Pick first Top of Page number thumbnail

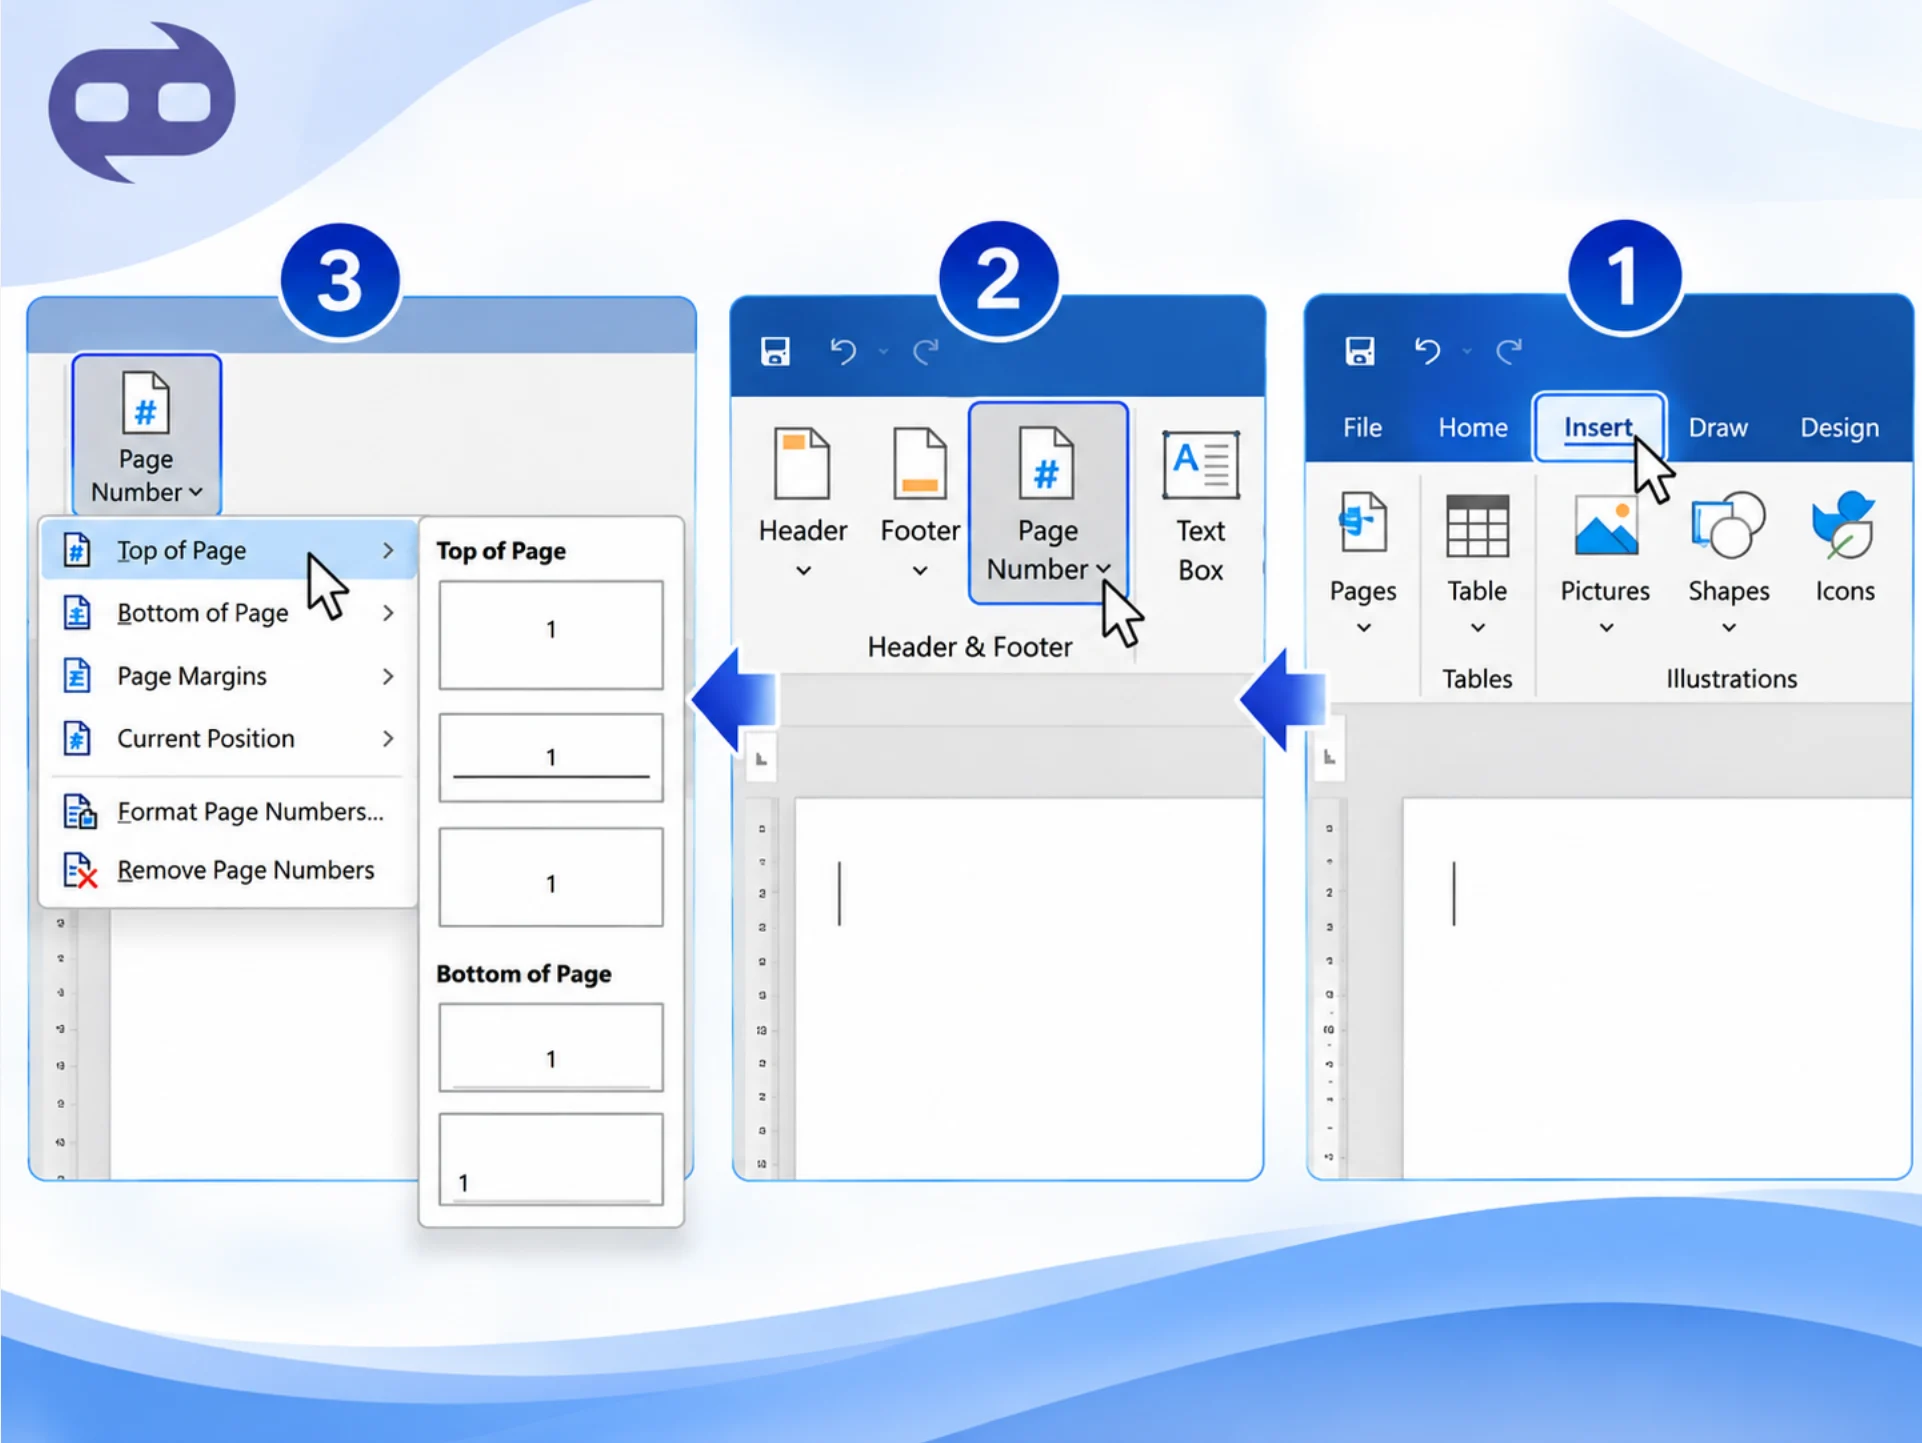coord(551,635)
